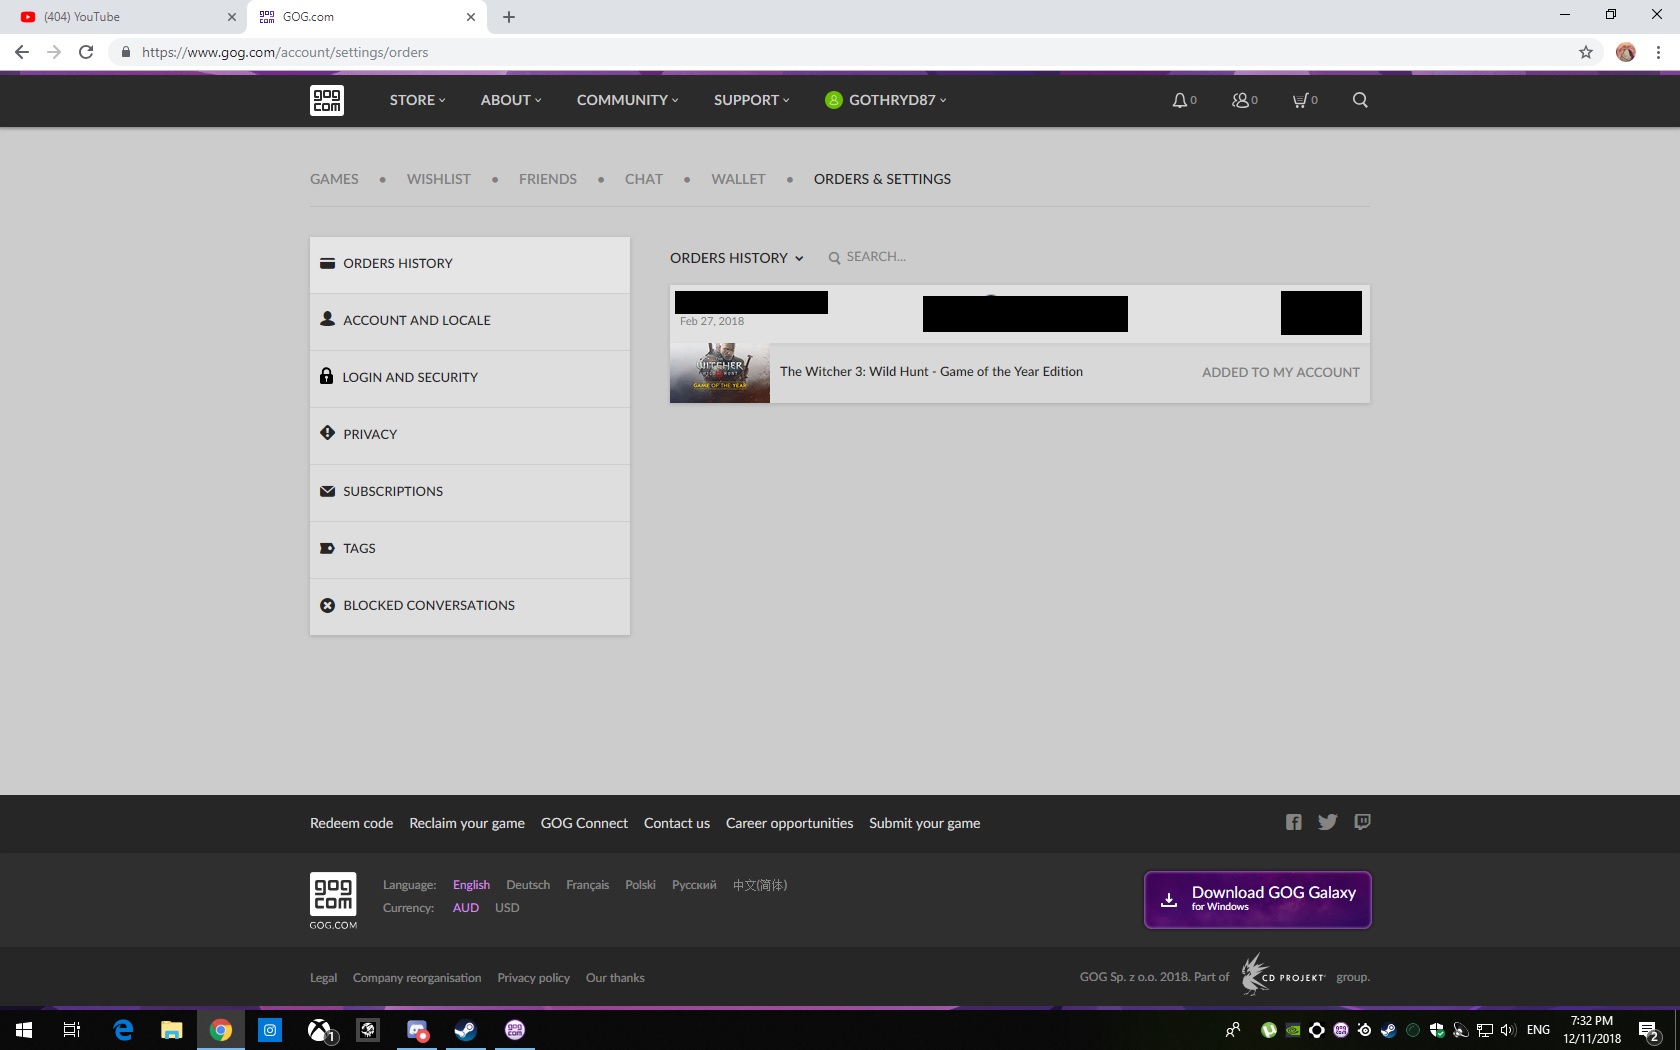Image resolution: width=1680 pixels, height=1050 pixels.
Task: Go back to previous page
Action: pos(22,52)
